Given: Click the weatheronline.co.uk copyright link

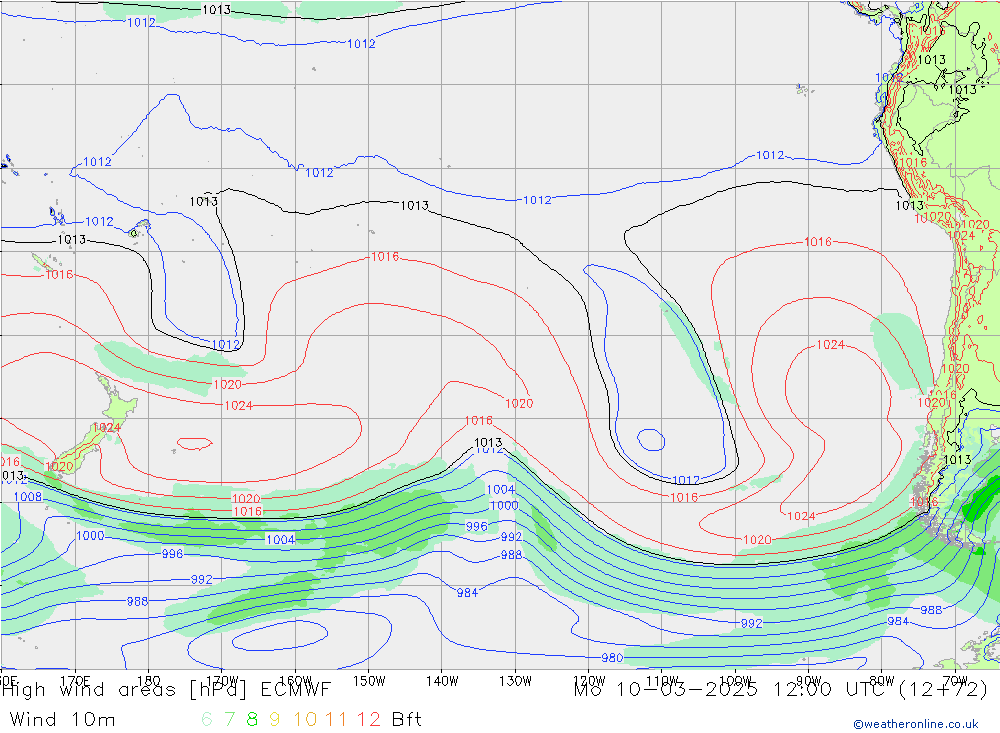Looking at the screenshot, I should (x=916, y=724).
